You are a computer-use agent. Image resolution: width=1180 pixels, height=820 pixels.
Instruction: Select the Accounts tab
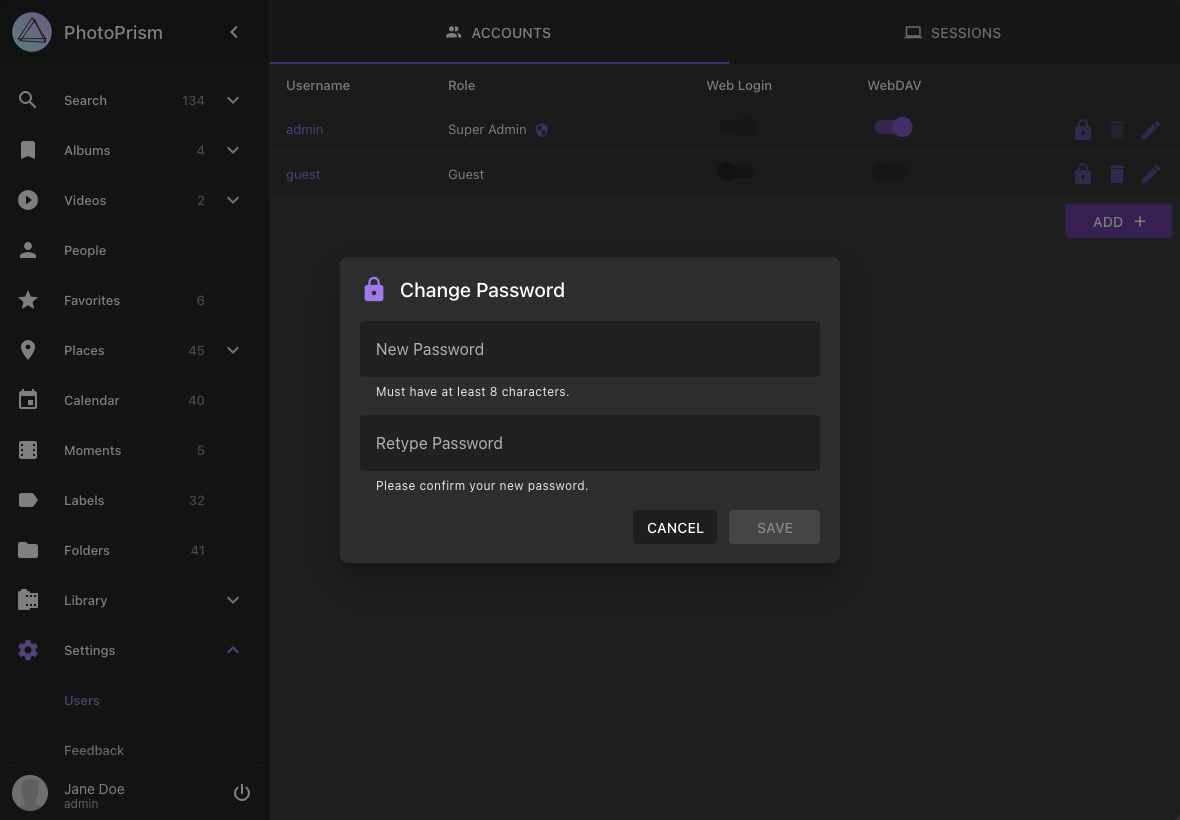click(498, 32)
